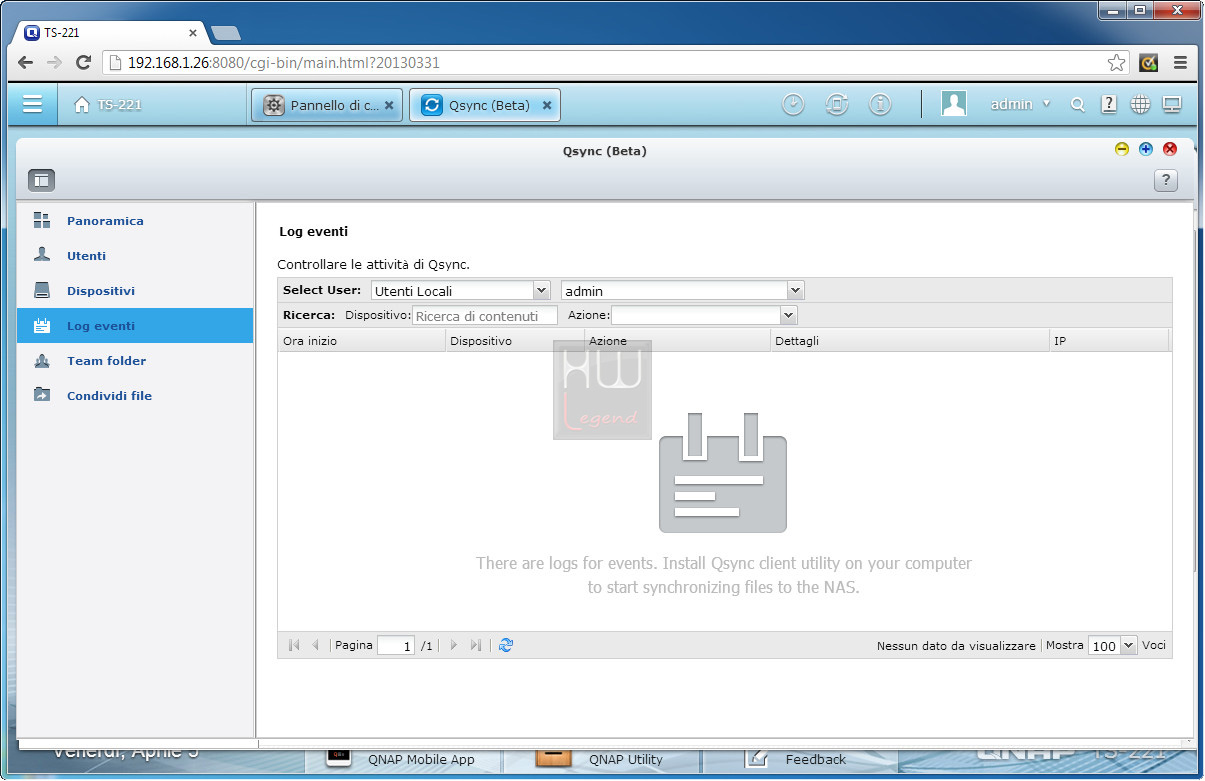Image resolution: width=1205 pixels, height=781 pixels.
Task: Open QTS help question mark icon
Action: [1109, 104]
